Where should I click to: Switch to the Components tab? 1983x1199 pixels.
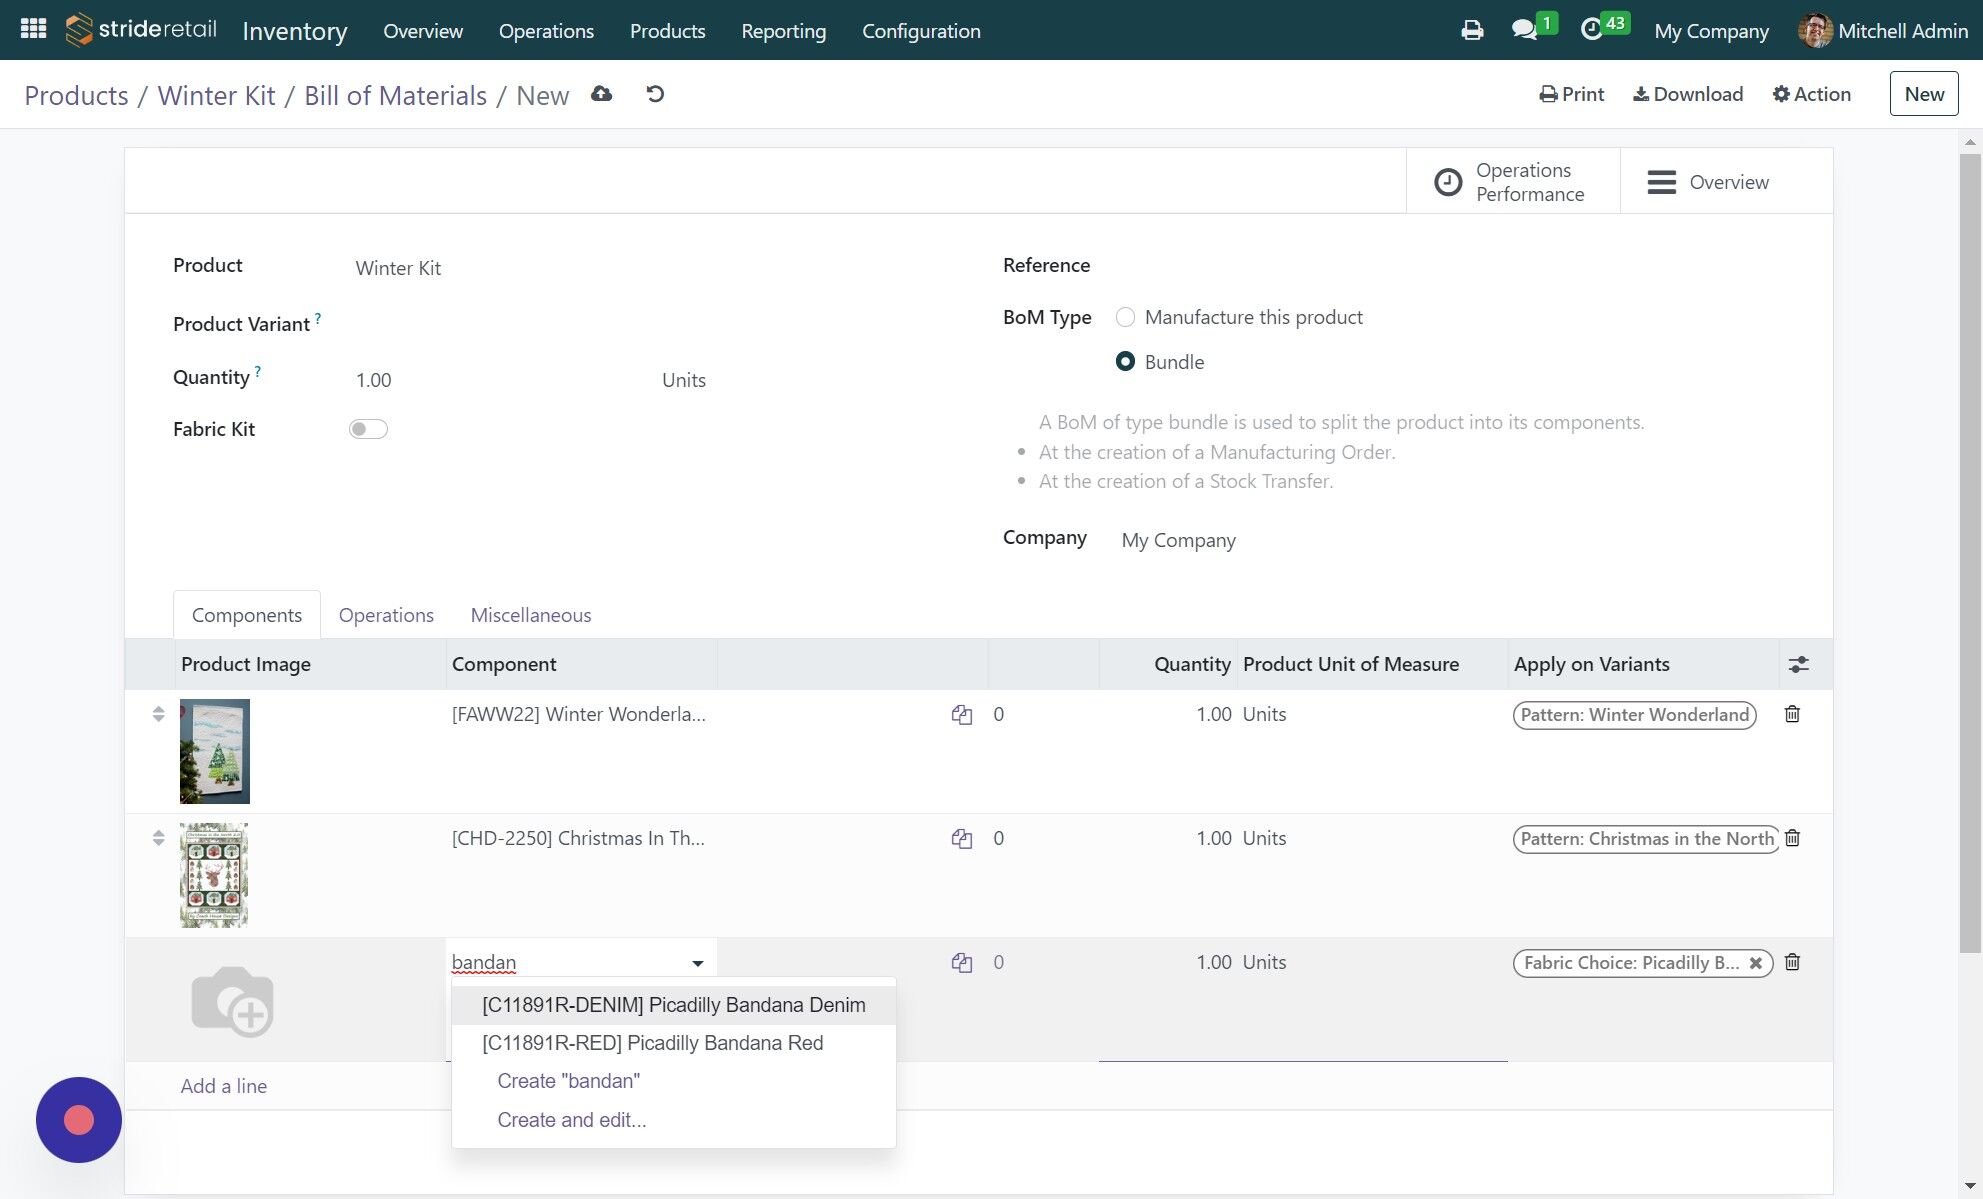[247, 615]
